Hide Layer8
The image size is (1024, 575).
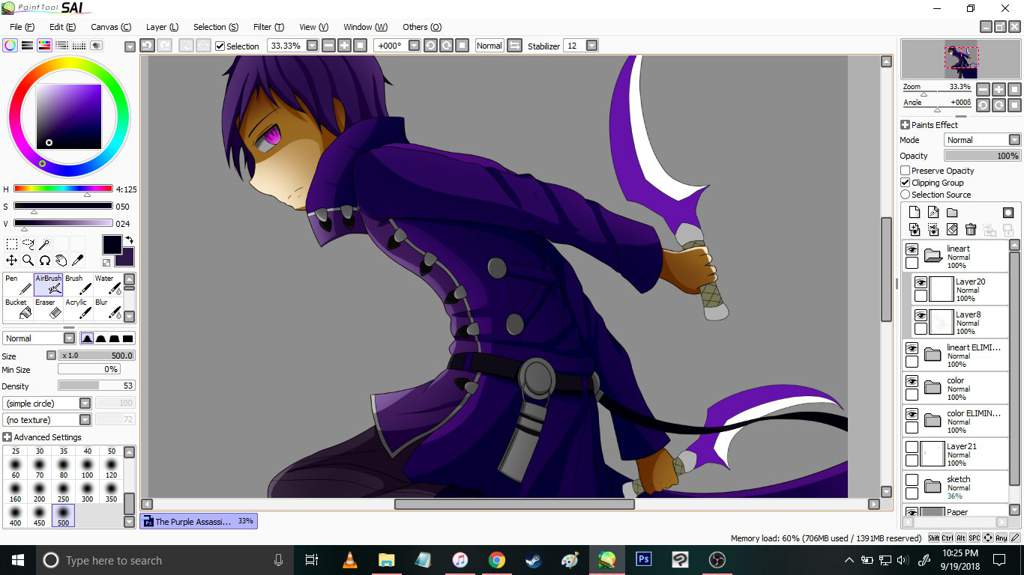[x=921, y=316]
